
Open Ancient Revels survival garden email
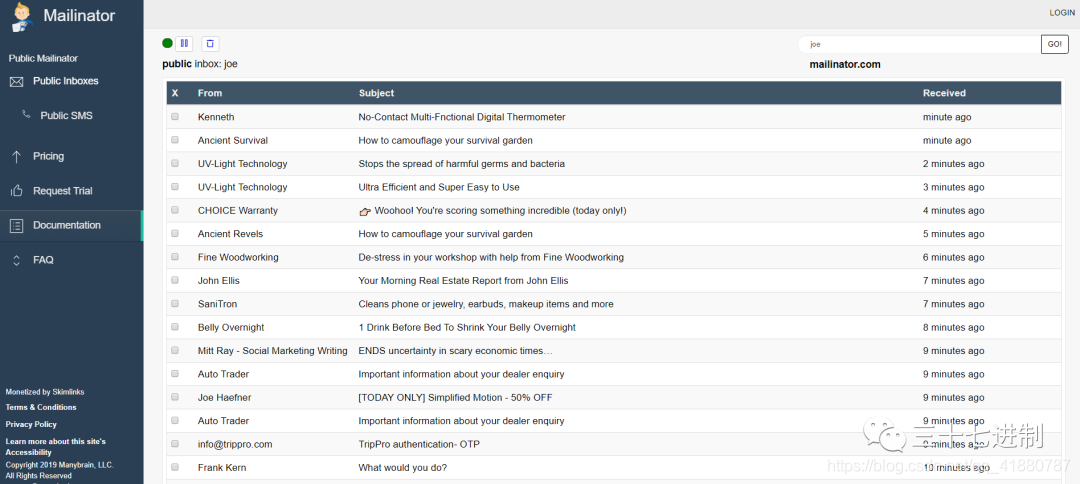(x=445, y=234)
